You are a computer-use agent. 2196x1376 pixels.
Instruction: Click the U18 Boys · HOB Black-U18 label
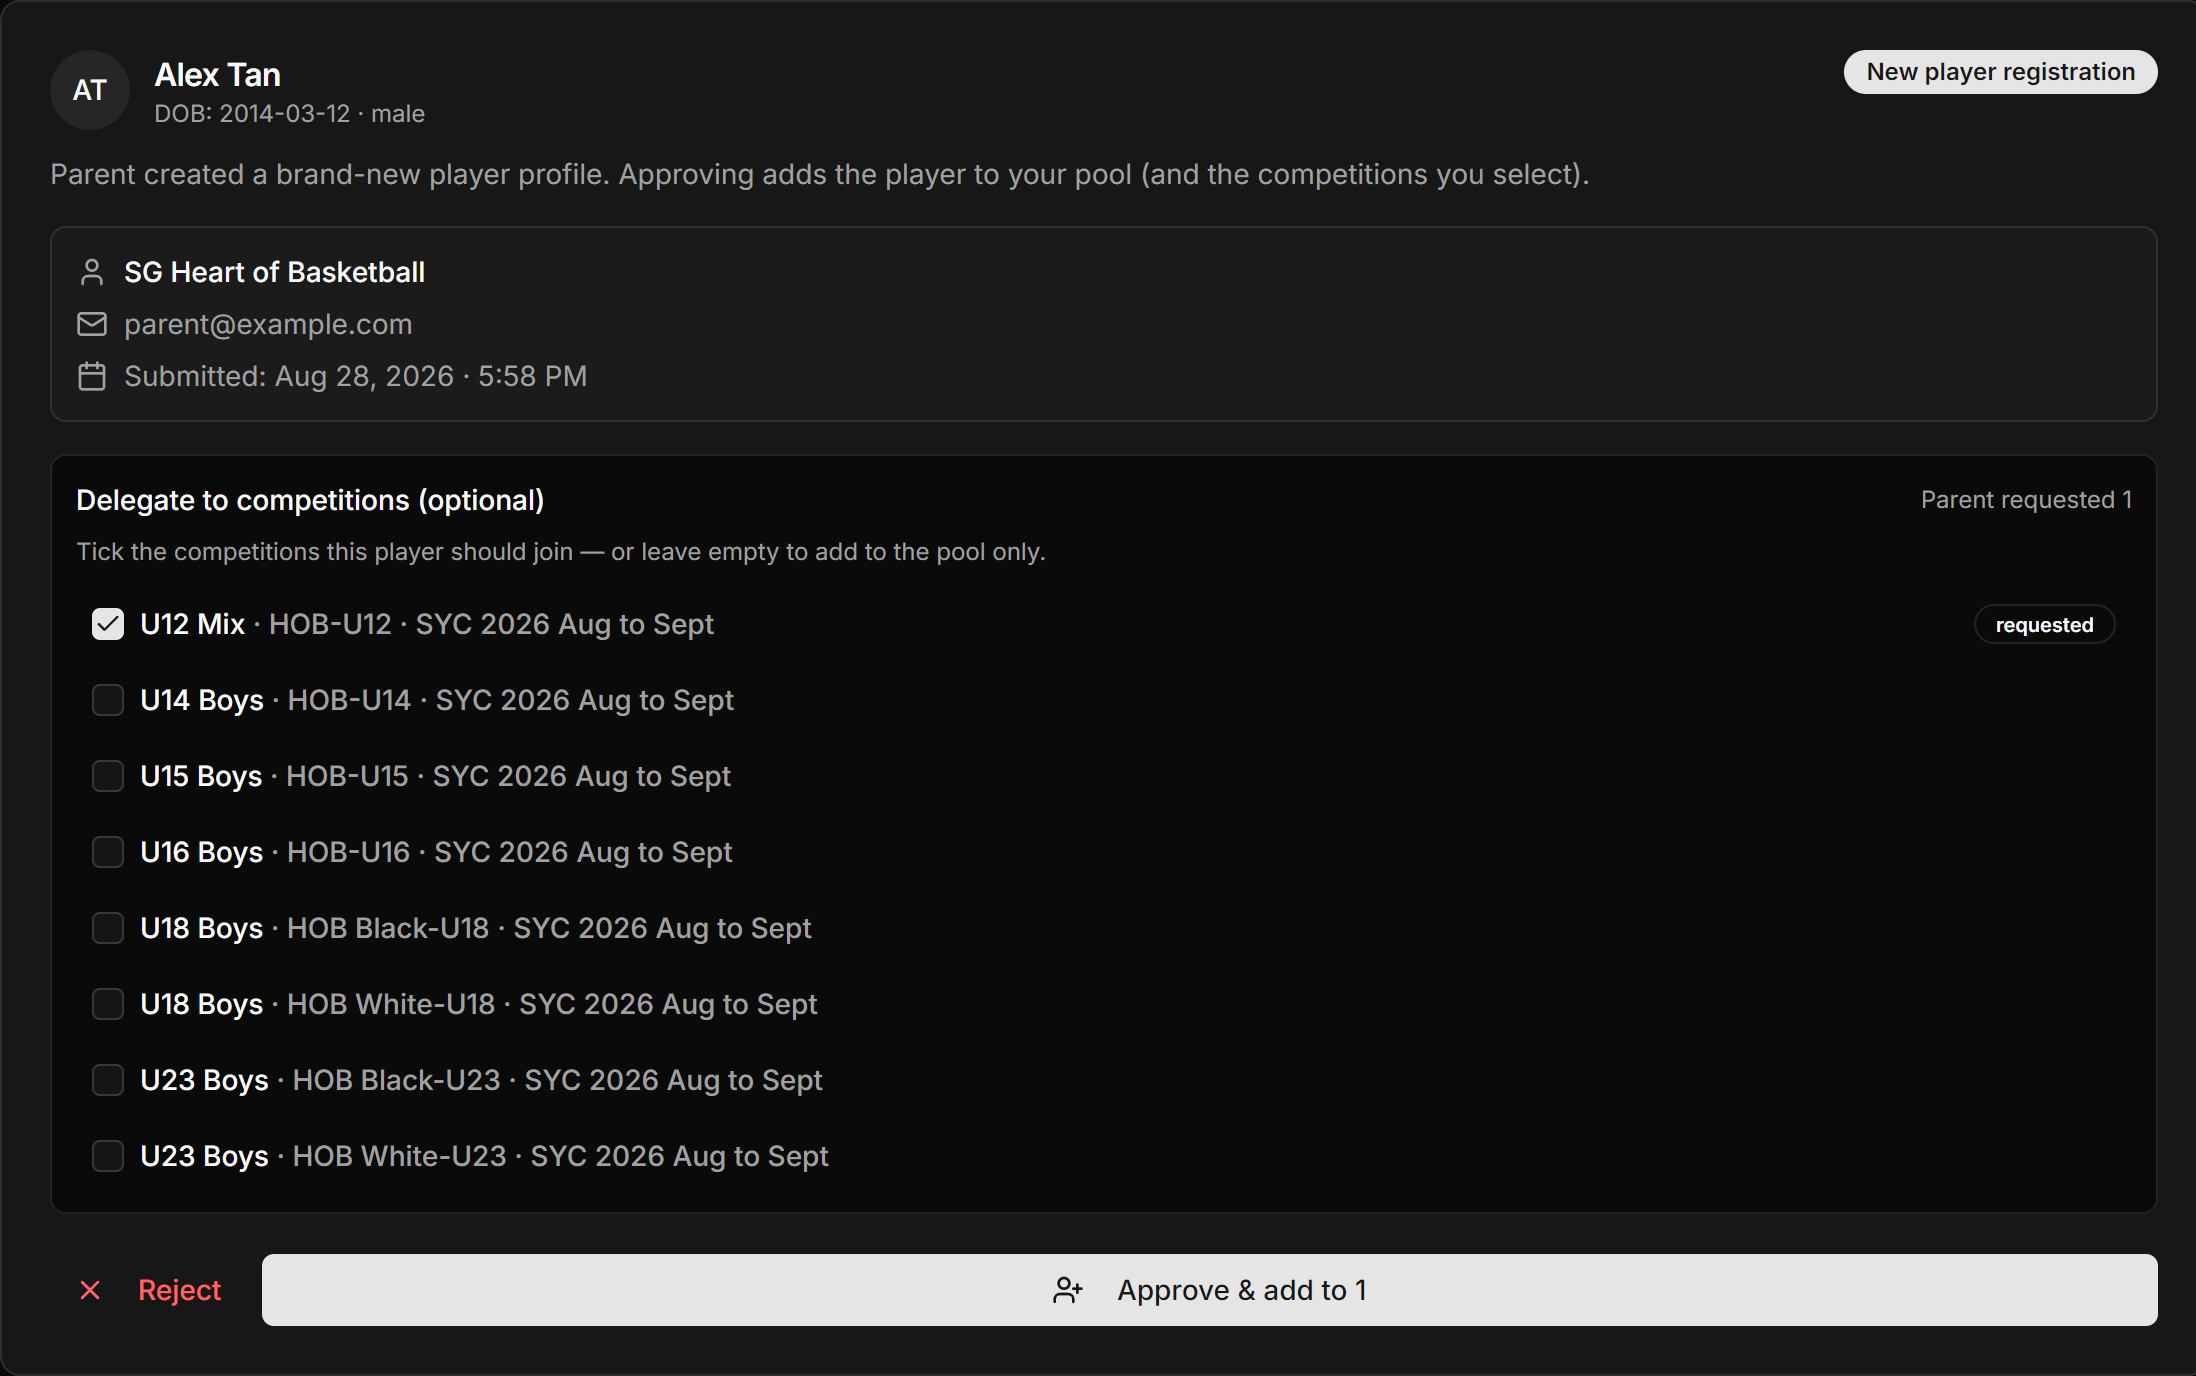tap(476, 928)
